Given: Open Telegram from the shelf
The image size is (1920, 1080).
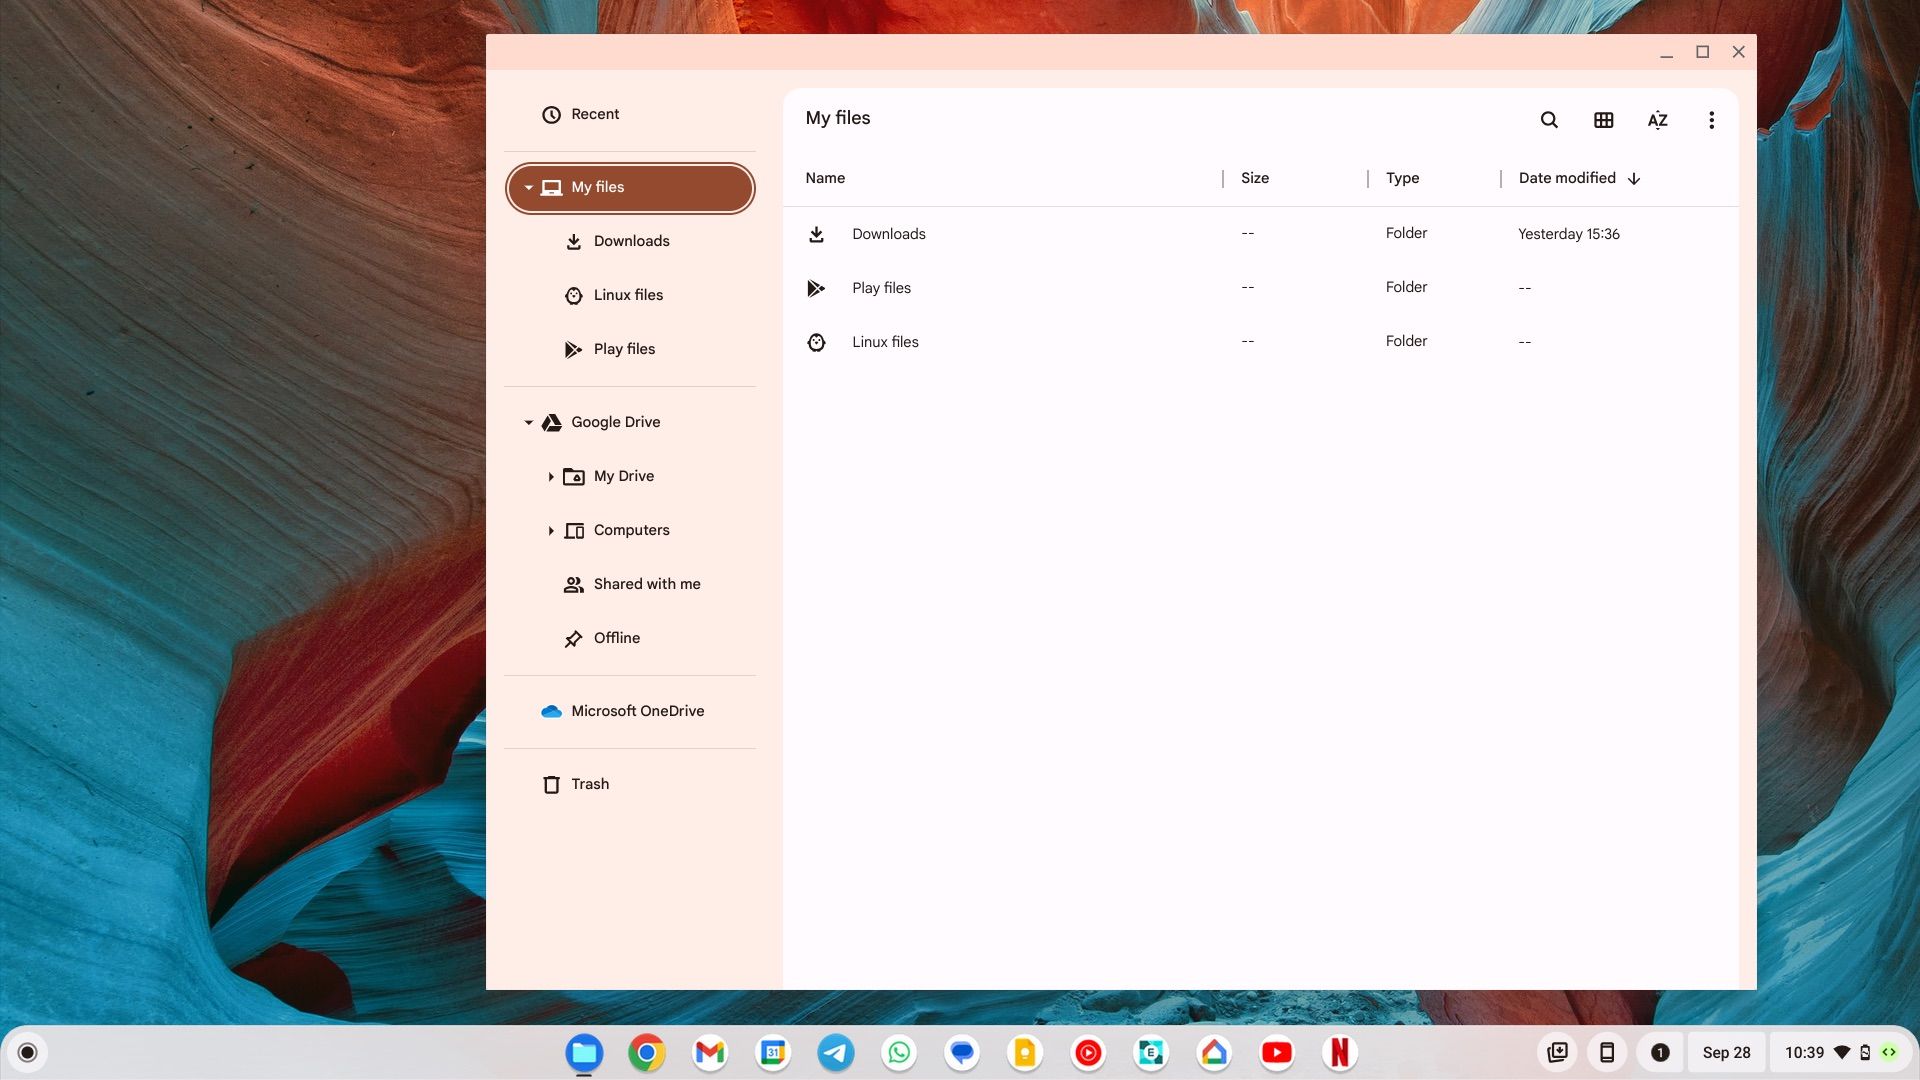Looking at the screenshot, I should [x=835, y=1052].
